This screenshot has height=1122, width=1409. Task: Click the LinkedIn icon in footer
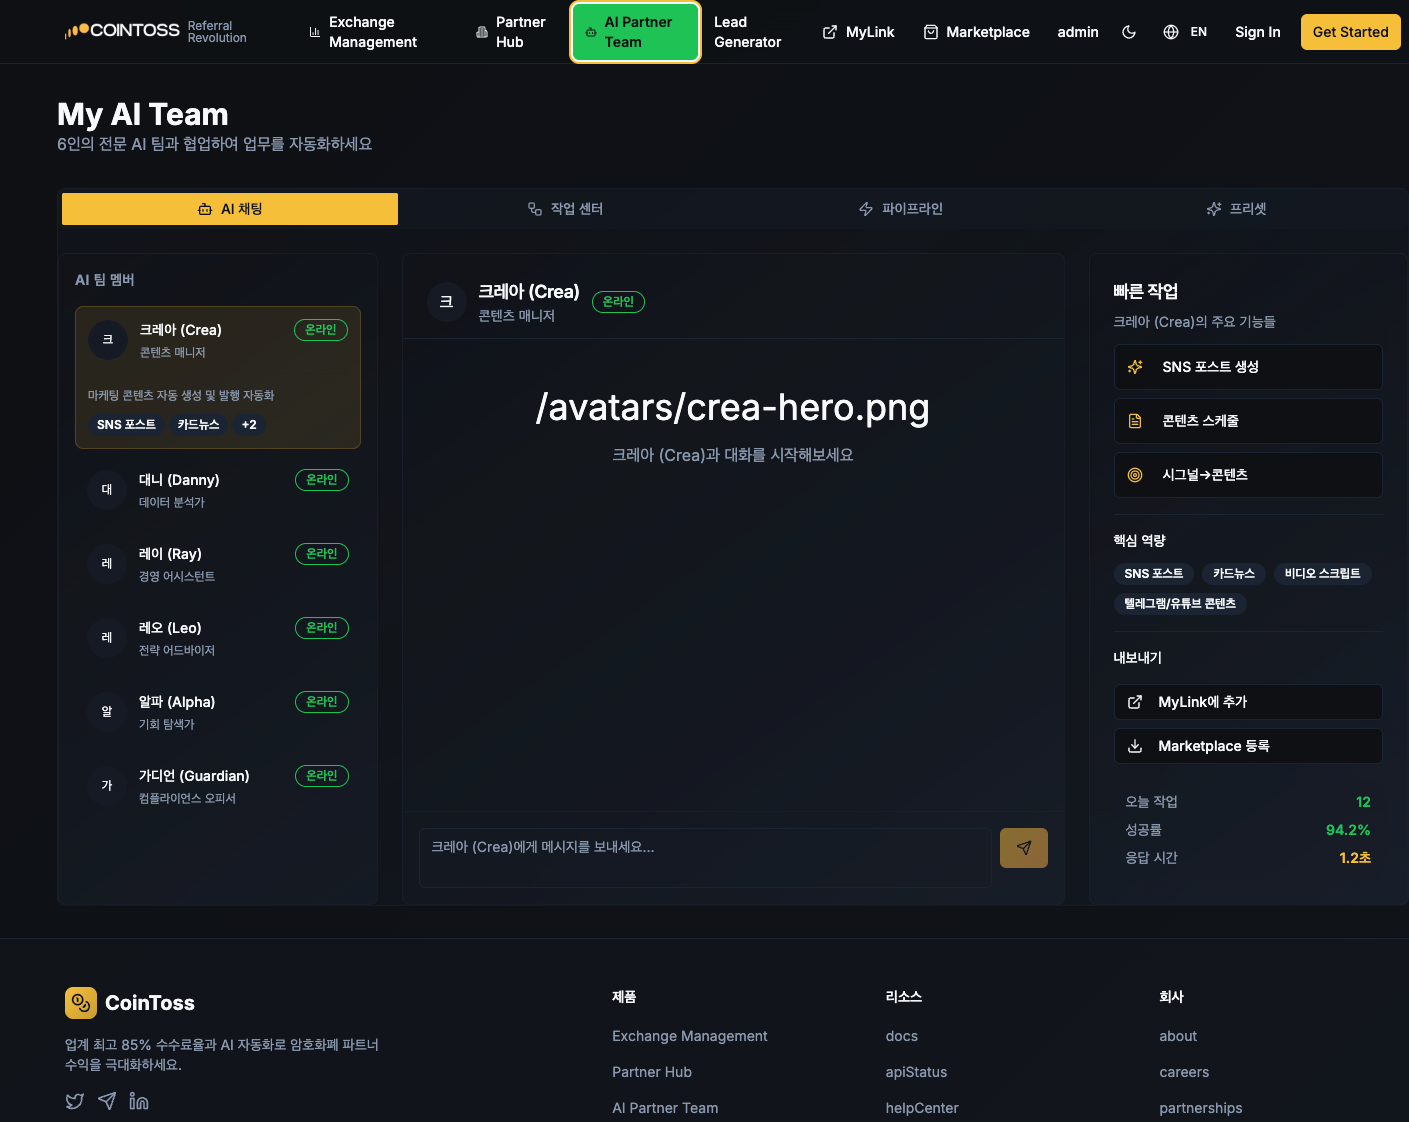coord(139,1101)
